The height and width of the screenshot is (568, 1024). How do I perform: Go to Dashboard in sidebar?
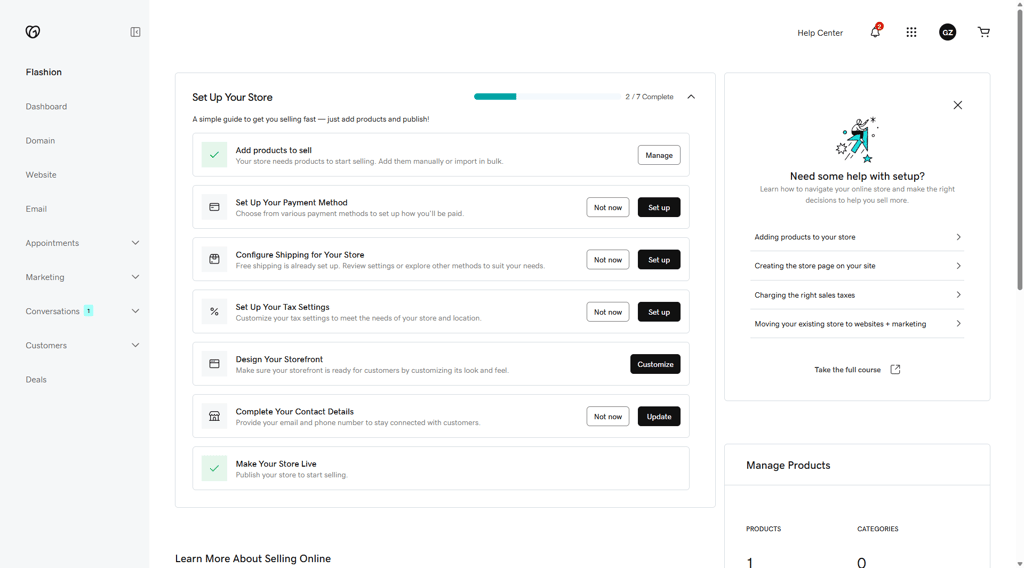[x=46, y=106]
